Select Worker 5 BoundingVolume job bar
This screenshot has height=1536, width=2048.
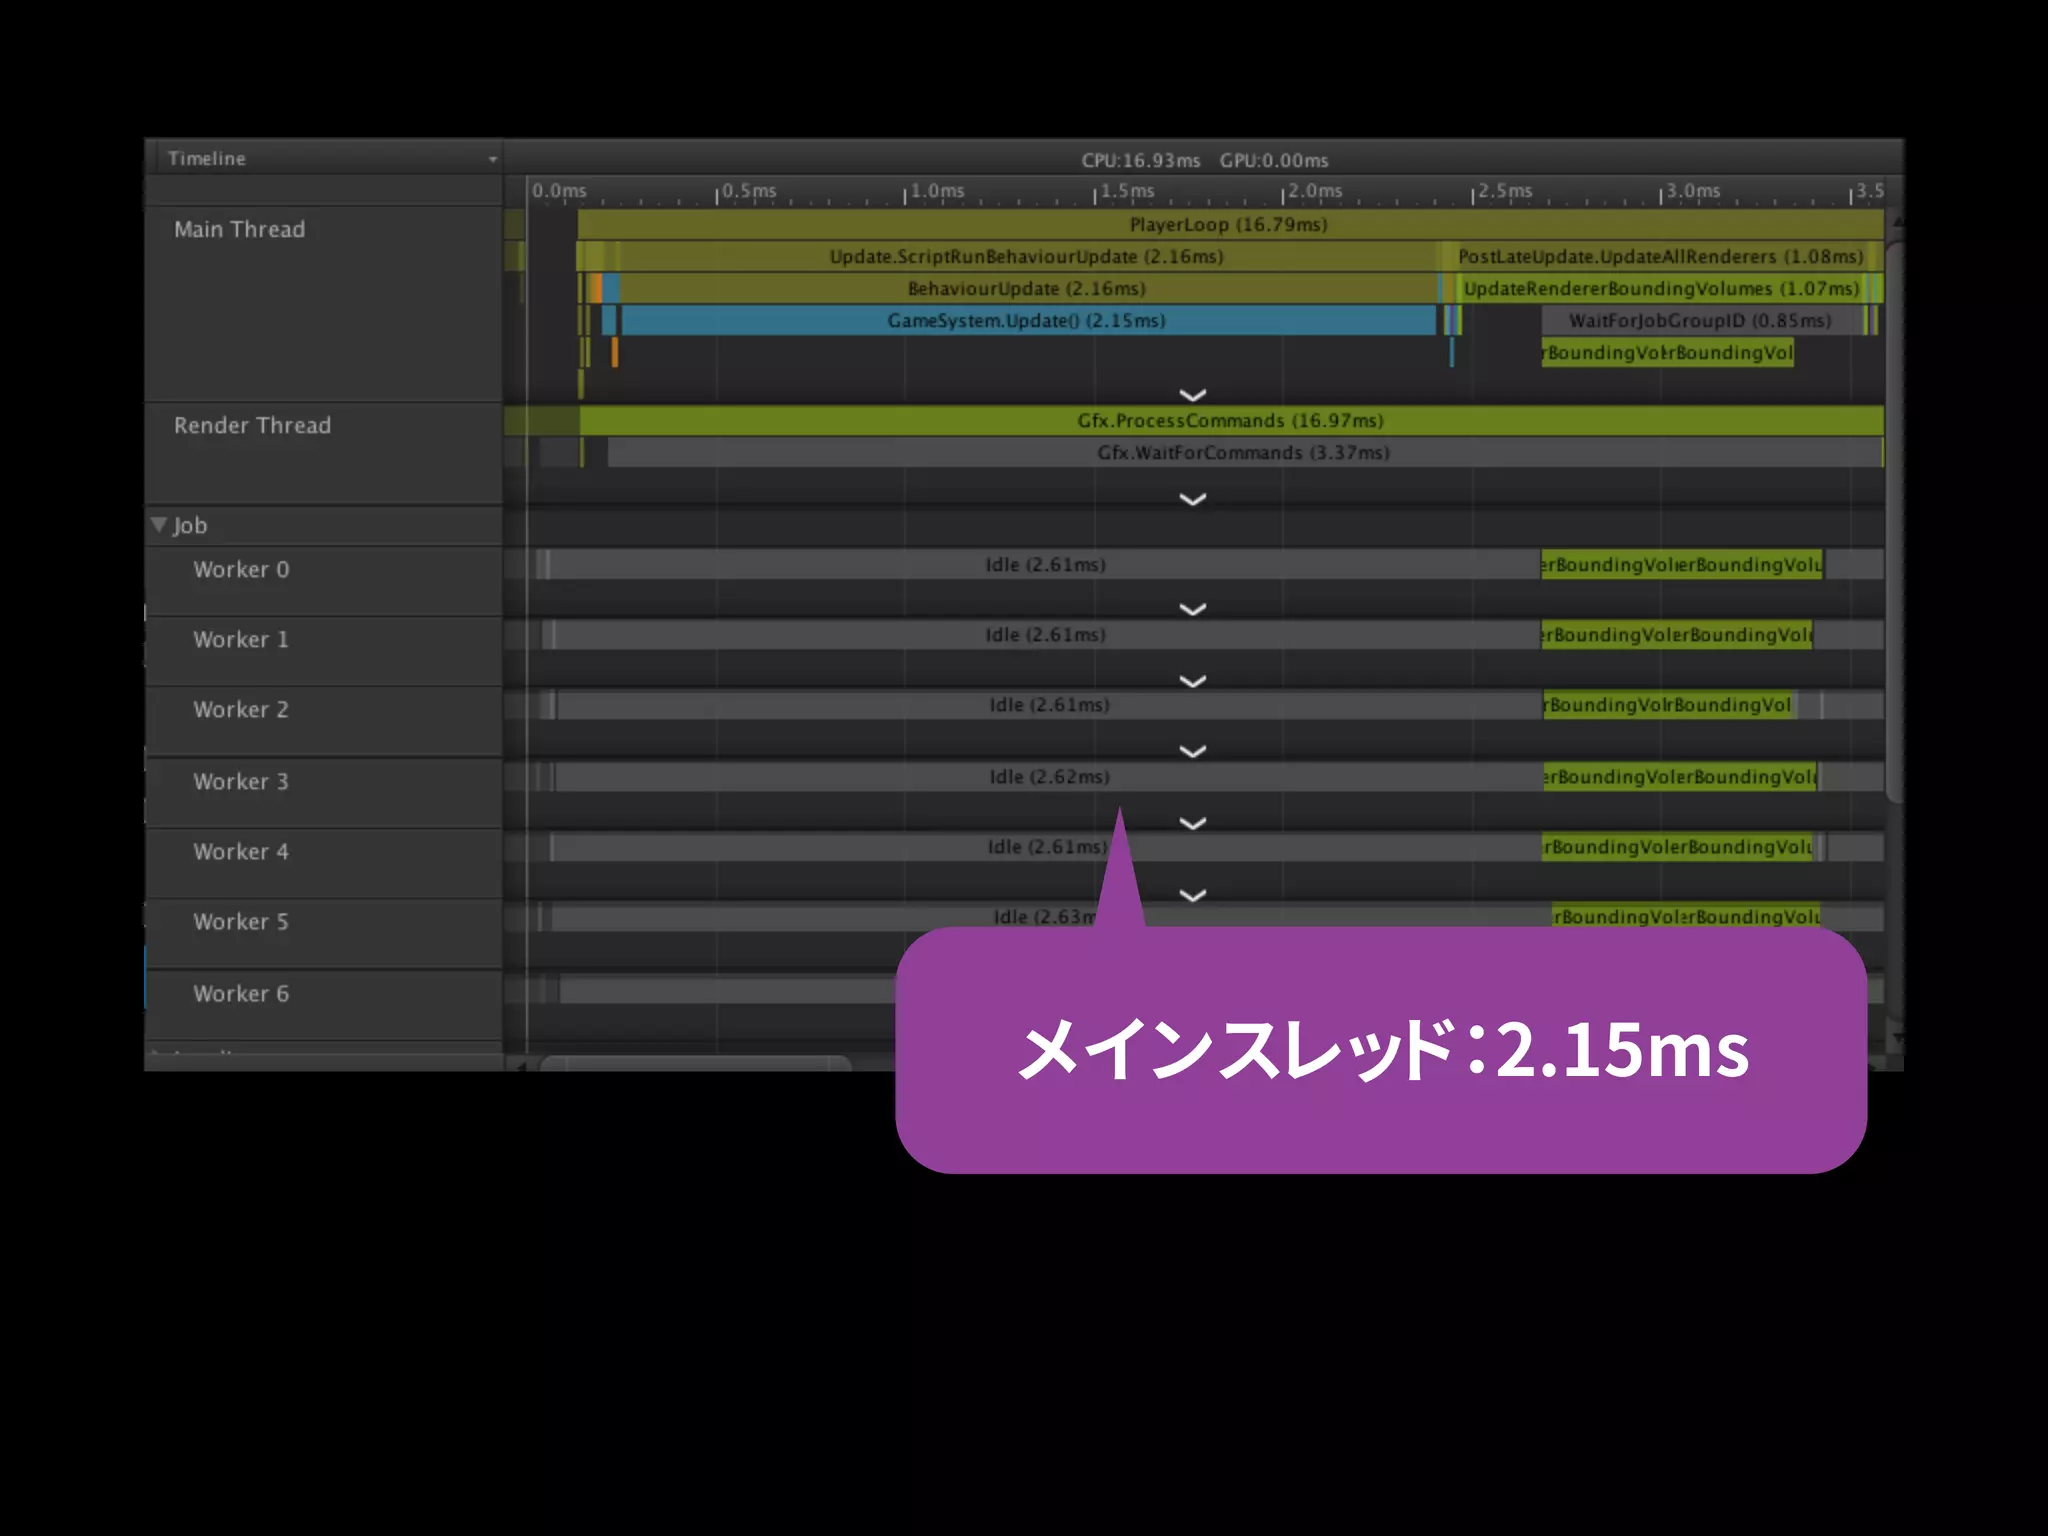[x=1686, y=916]
